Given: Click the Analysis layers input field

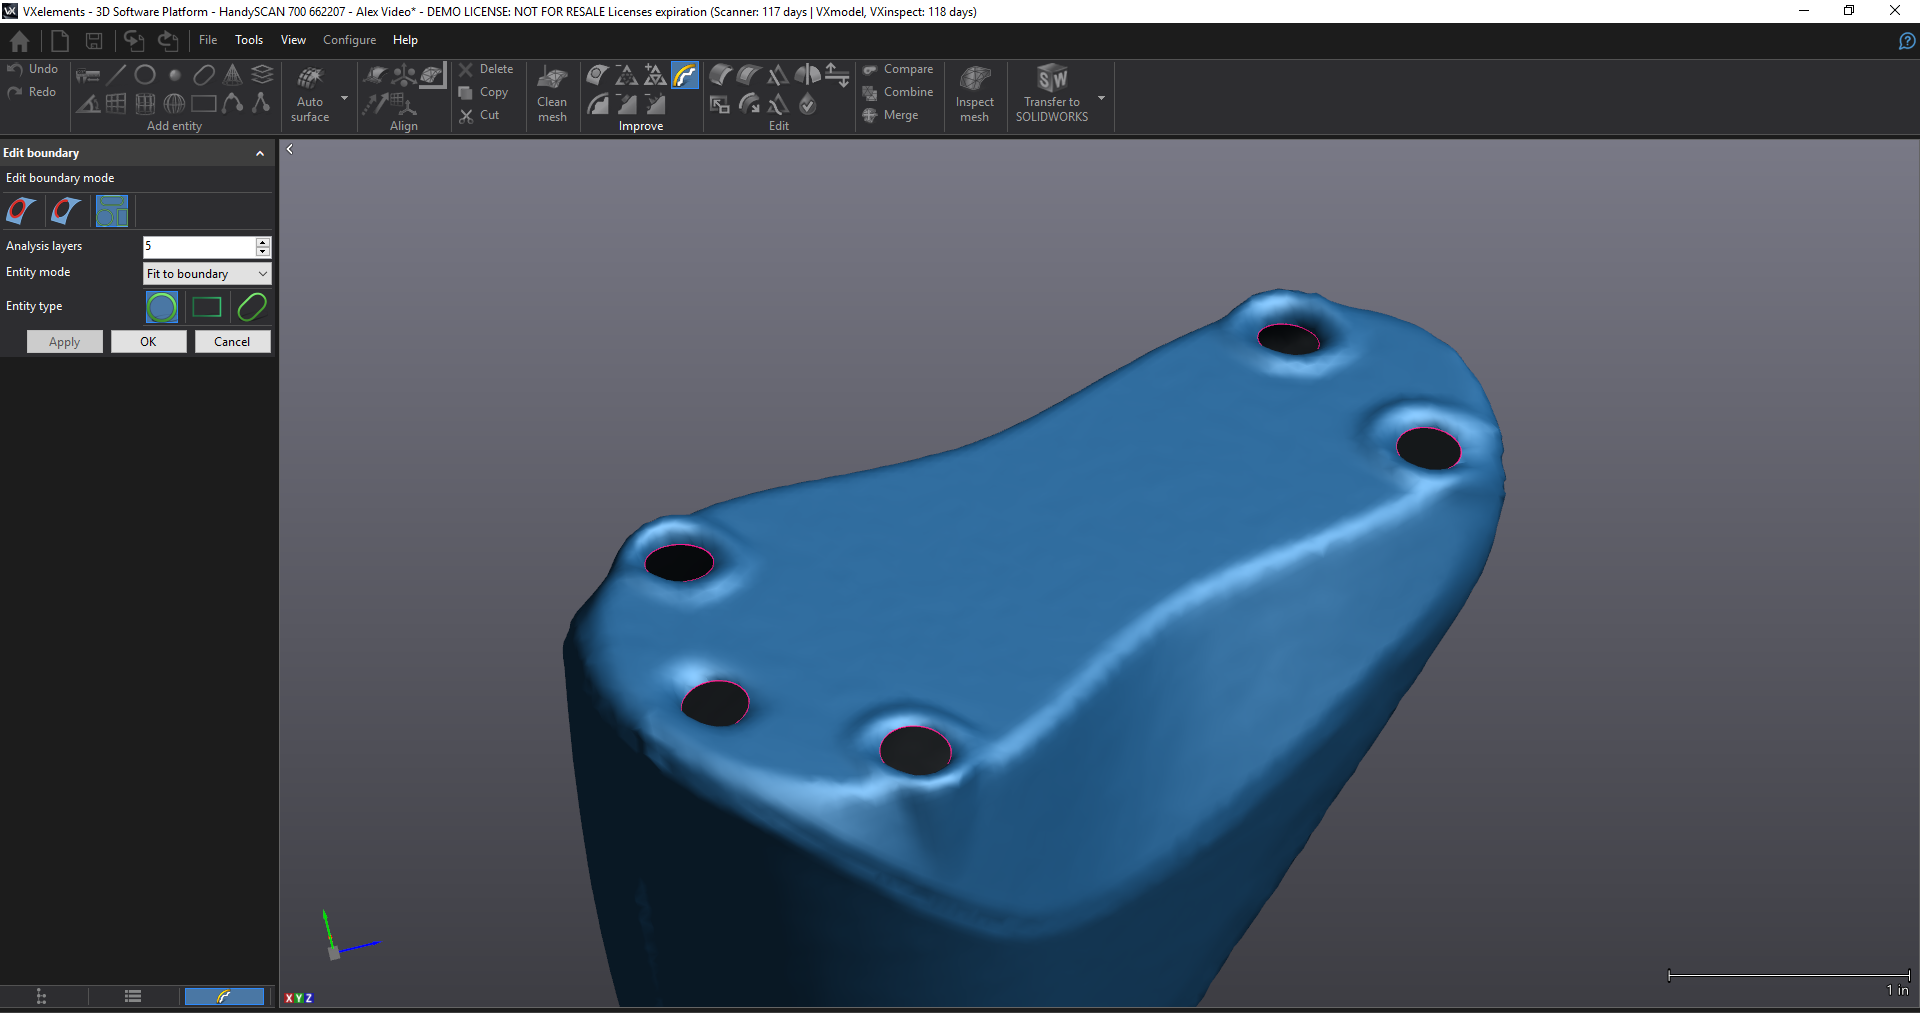Looking at the screenshot, I should (x=198, y=246).
